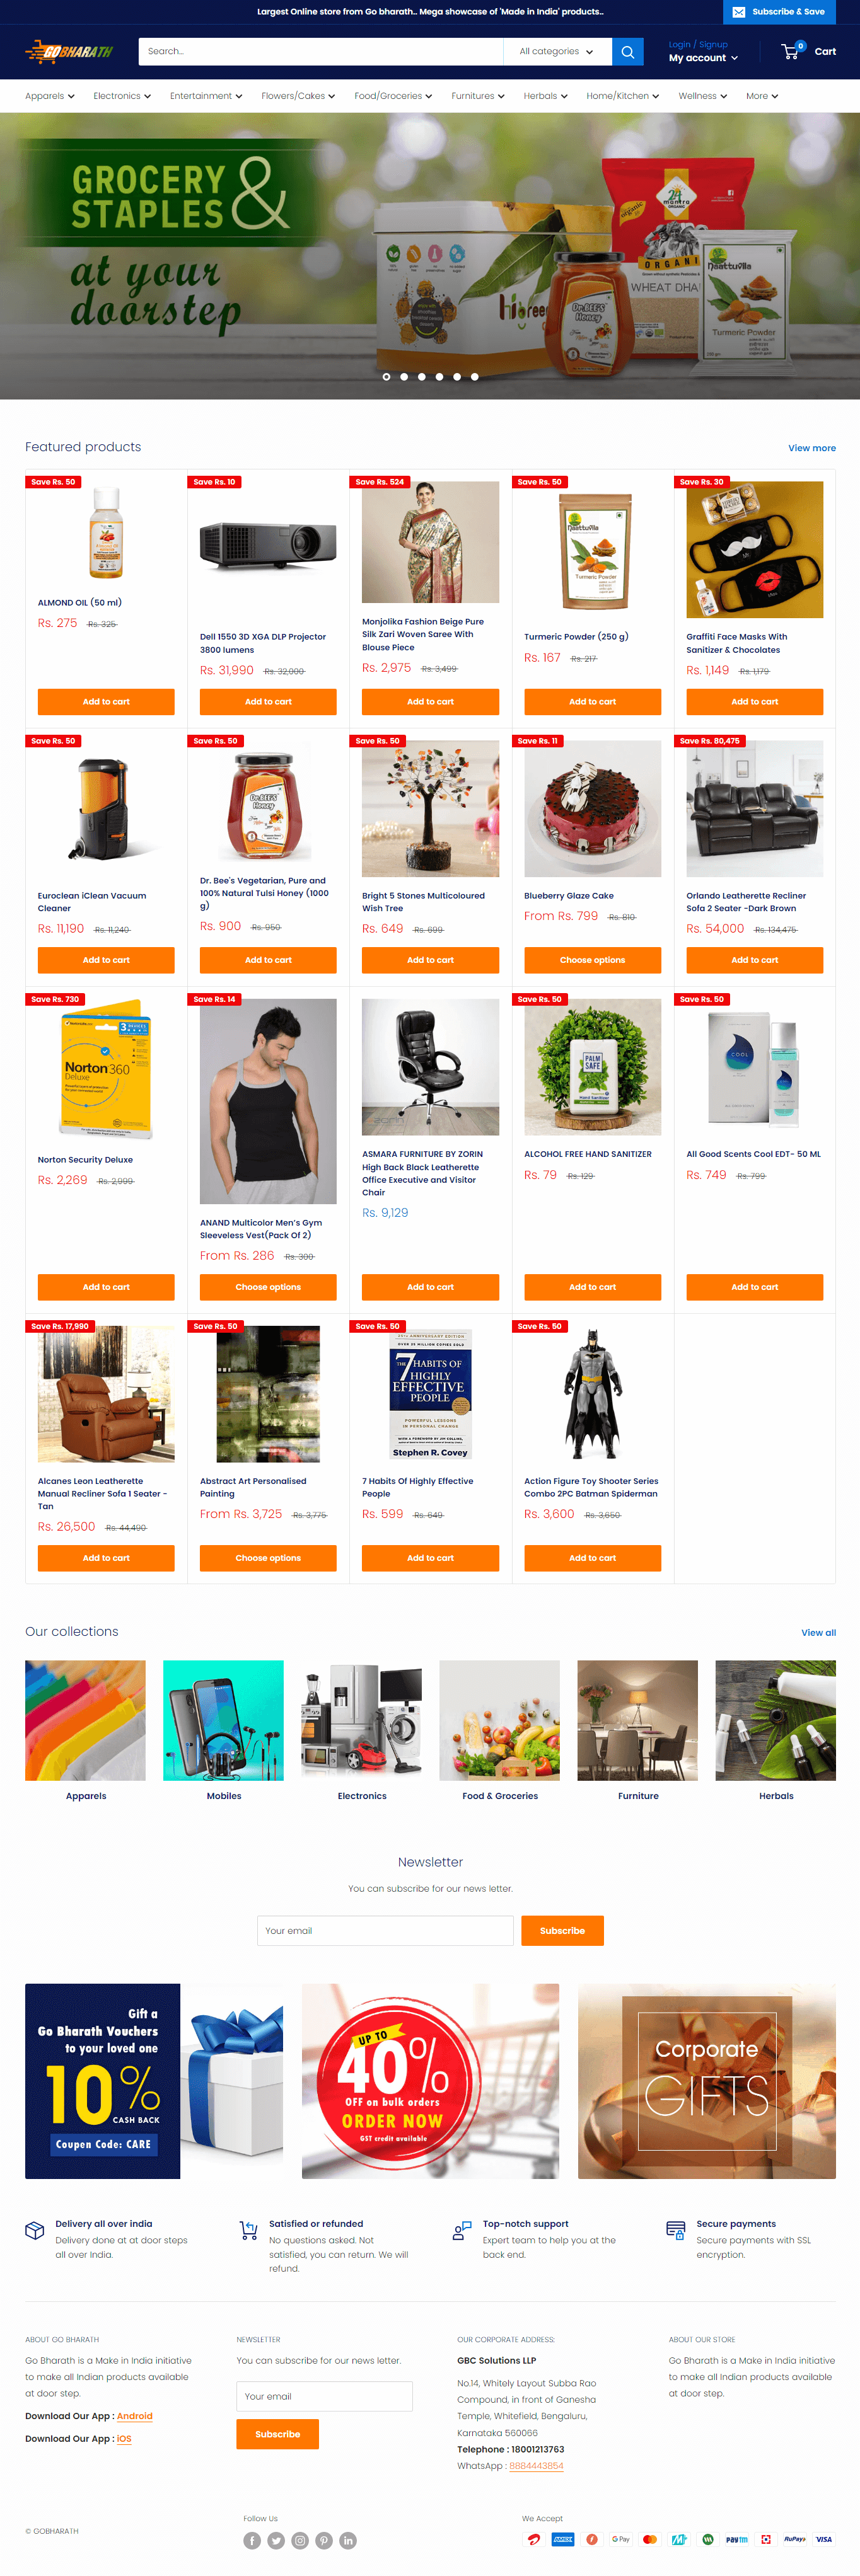The height and width of the screenshot is (2576, 860).
Task: Select the last carousel slide dot
Action: (474, 377)
